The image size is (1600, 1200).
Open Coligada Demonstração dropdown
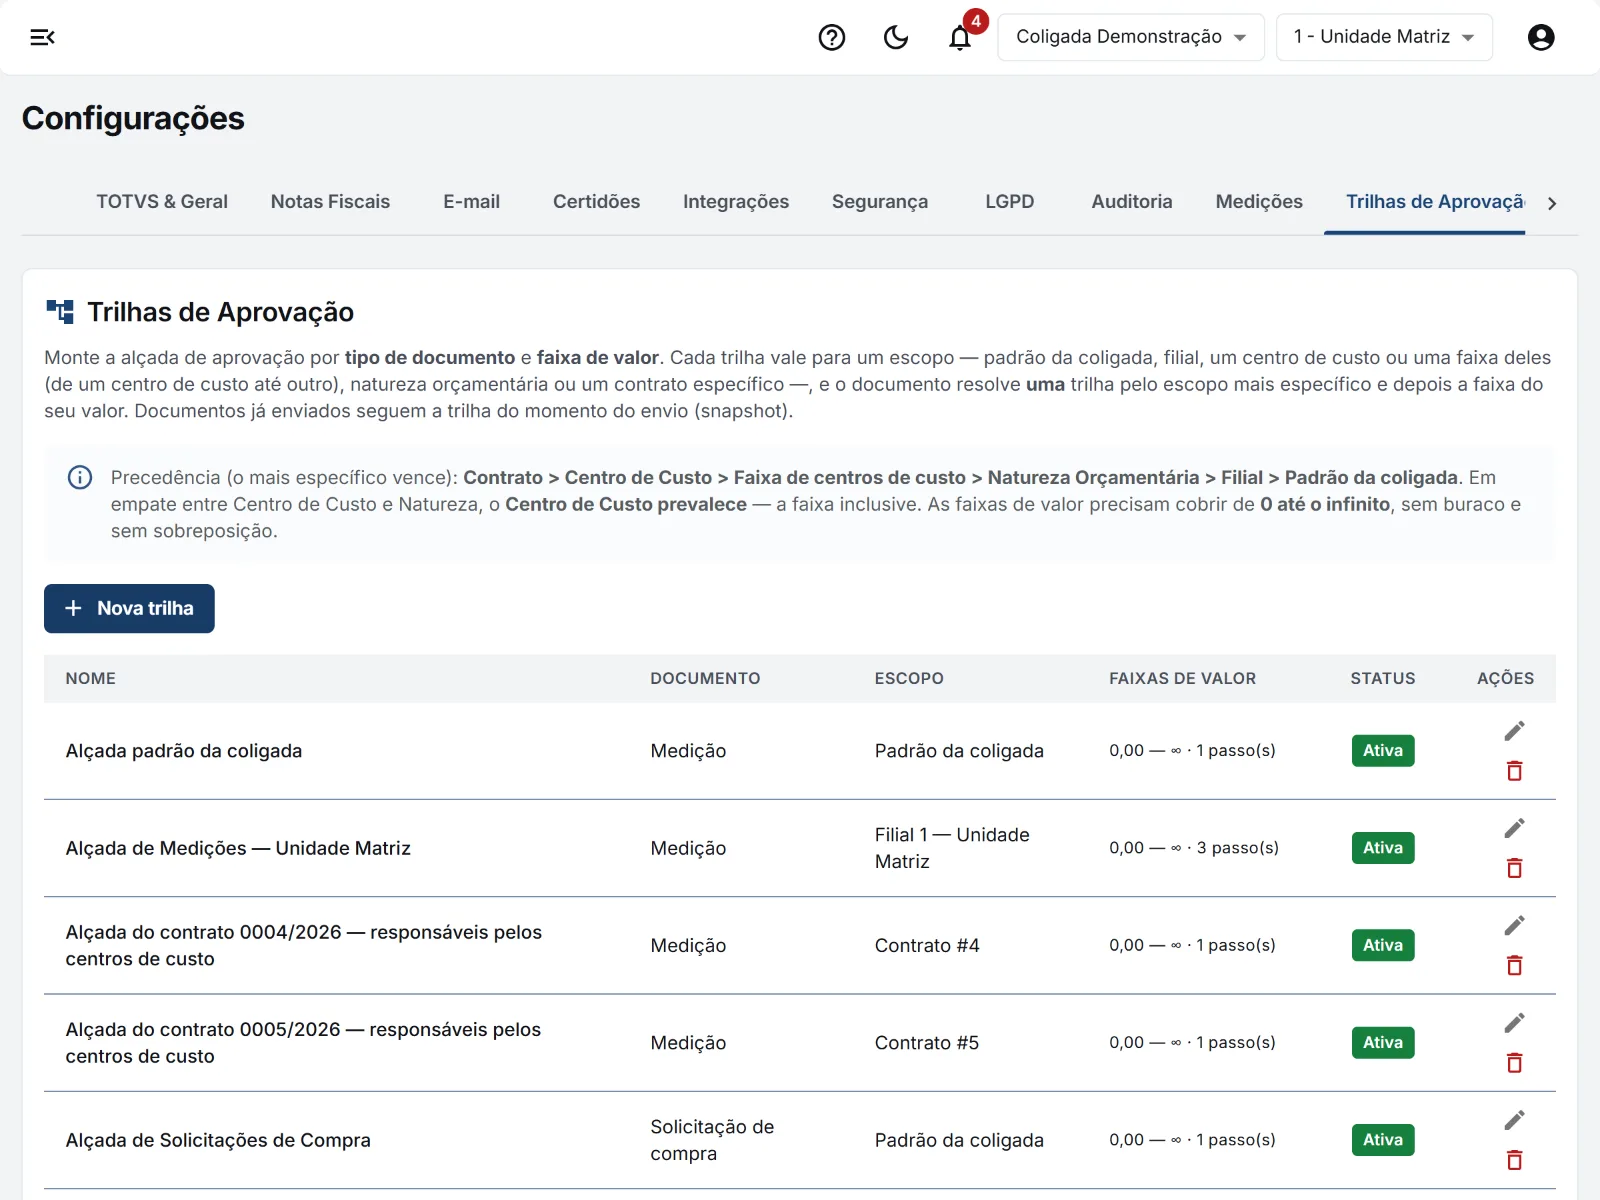pos(1131,37)
